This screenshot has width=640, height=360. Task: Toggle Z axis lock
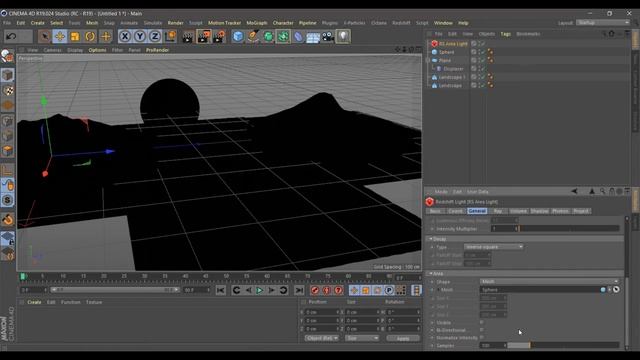tap(155, 37)
